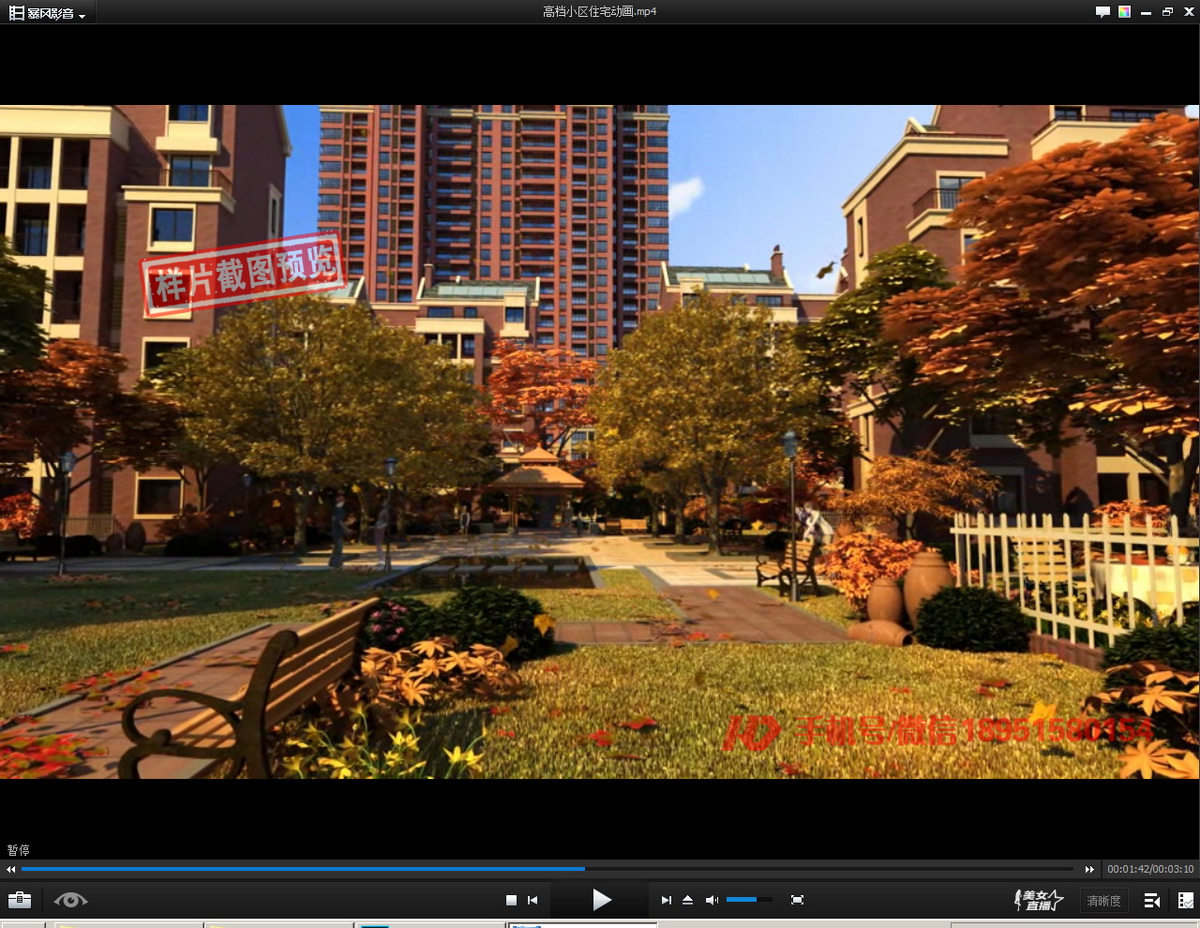
Task: Click the eject open-file icon
Action: point(688,900)
